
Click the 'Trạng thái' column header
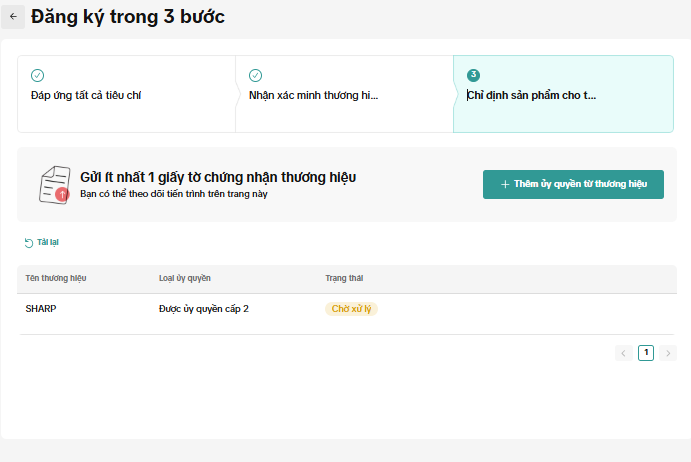(345, 278)
